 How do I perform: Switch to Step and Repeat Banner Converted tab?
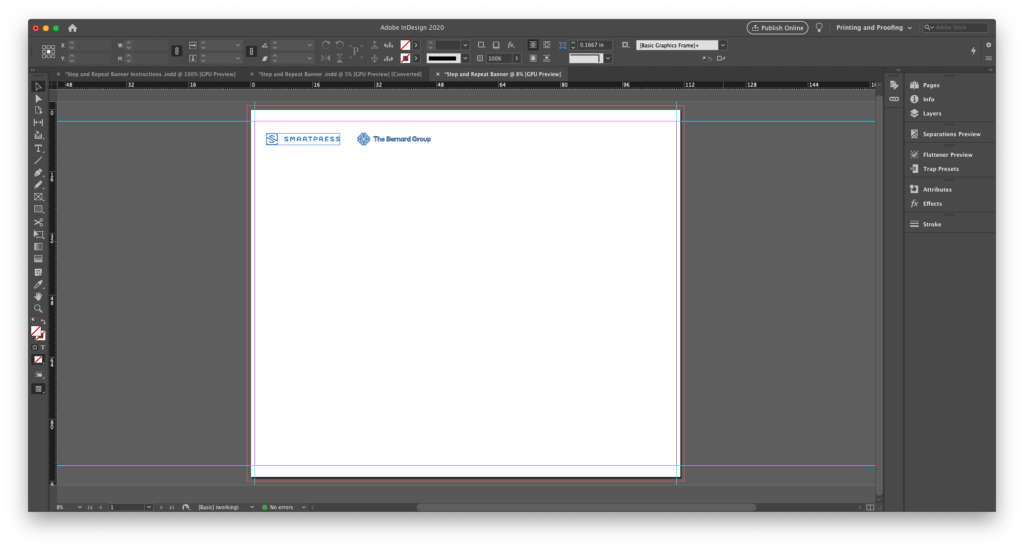[340, 74]
